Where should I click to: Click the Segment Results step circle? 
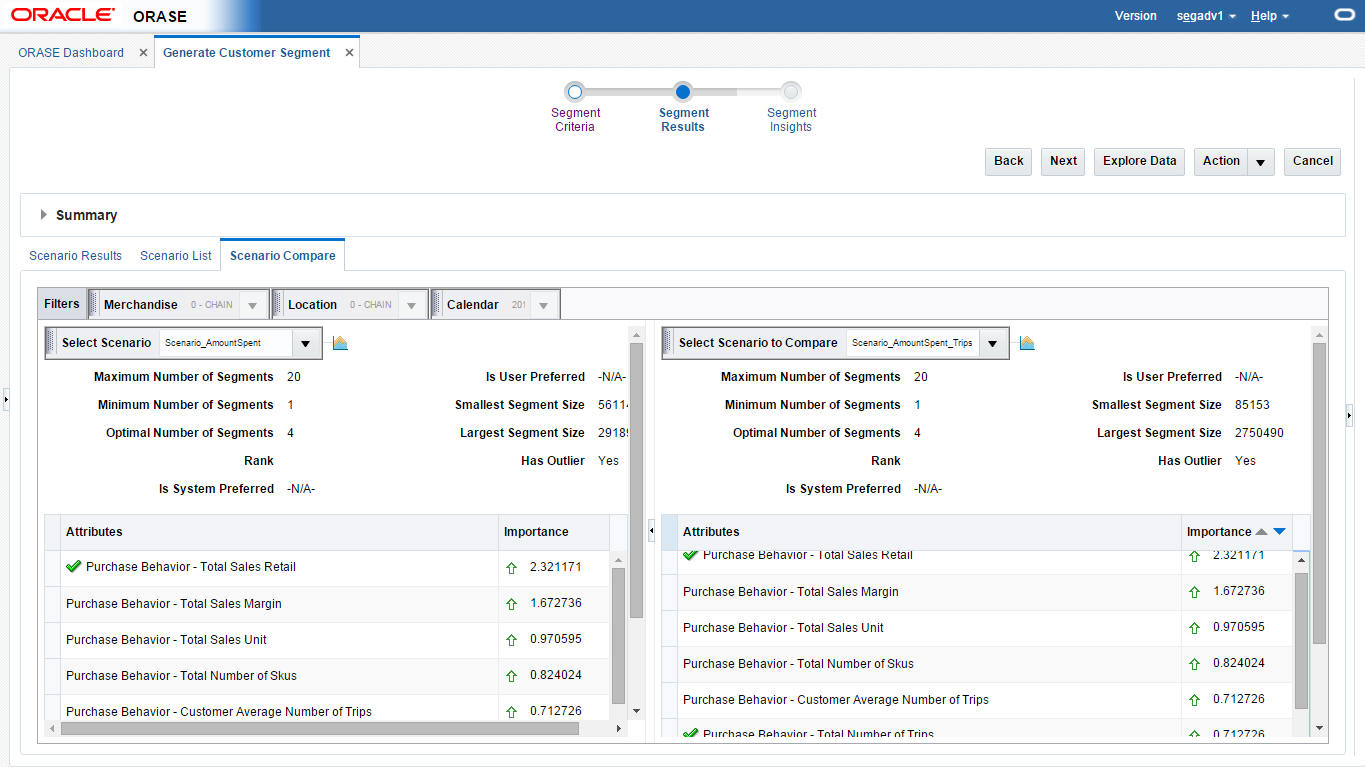pyautogui.click(x=683, y=92)
